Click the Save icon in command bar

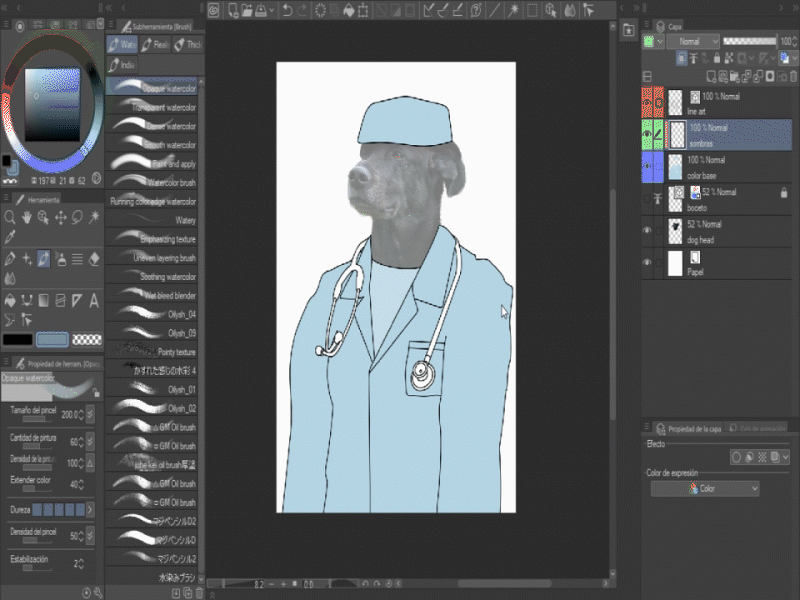[261, 10]
